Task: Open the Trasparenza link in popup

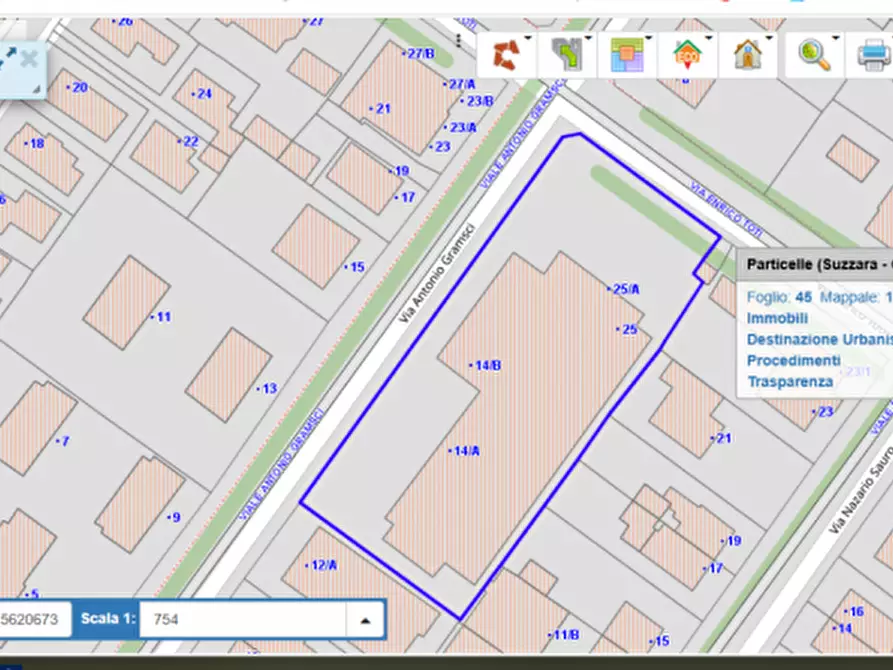Action: click(x=790, y=382)
